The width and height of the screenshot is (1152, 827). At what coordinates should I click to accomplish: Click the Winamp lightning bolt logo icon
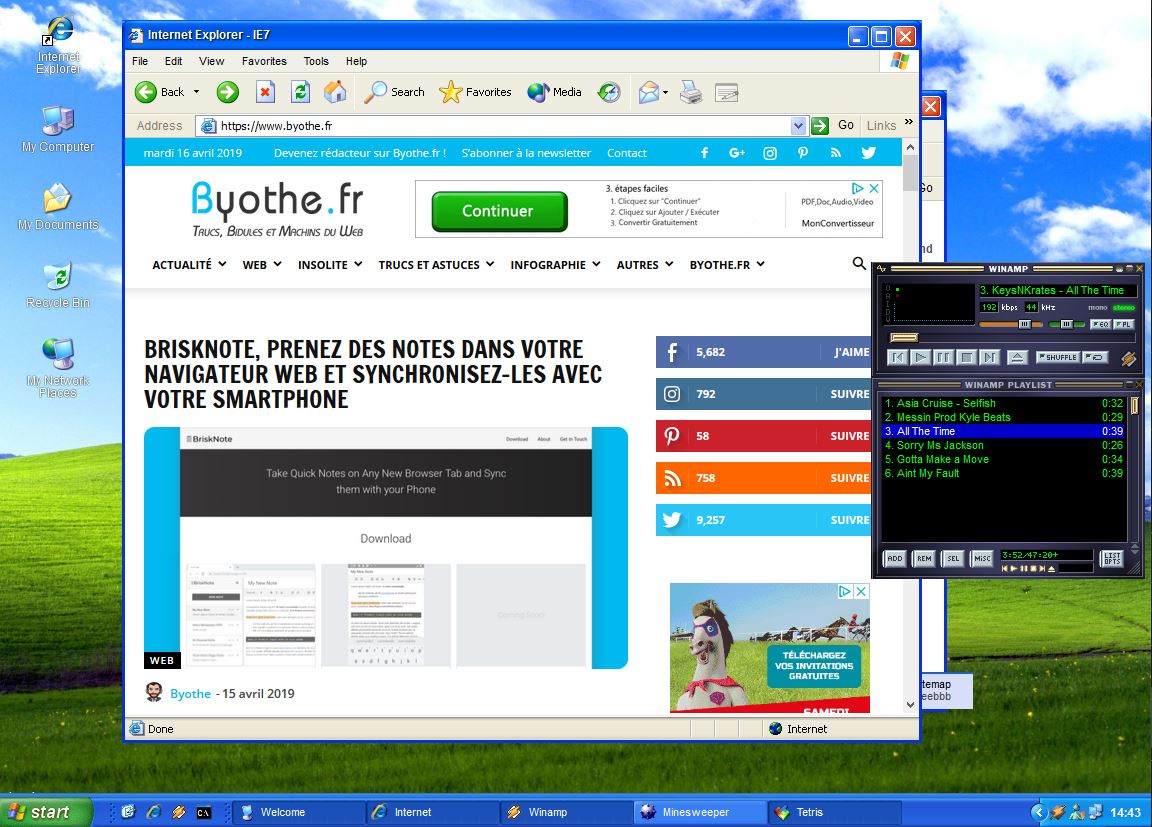tap(1128, 358)
